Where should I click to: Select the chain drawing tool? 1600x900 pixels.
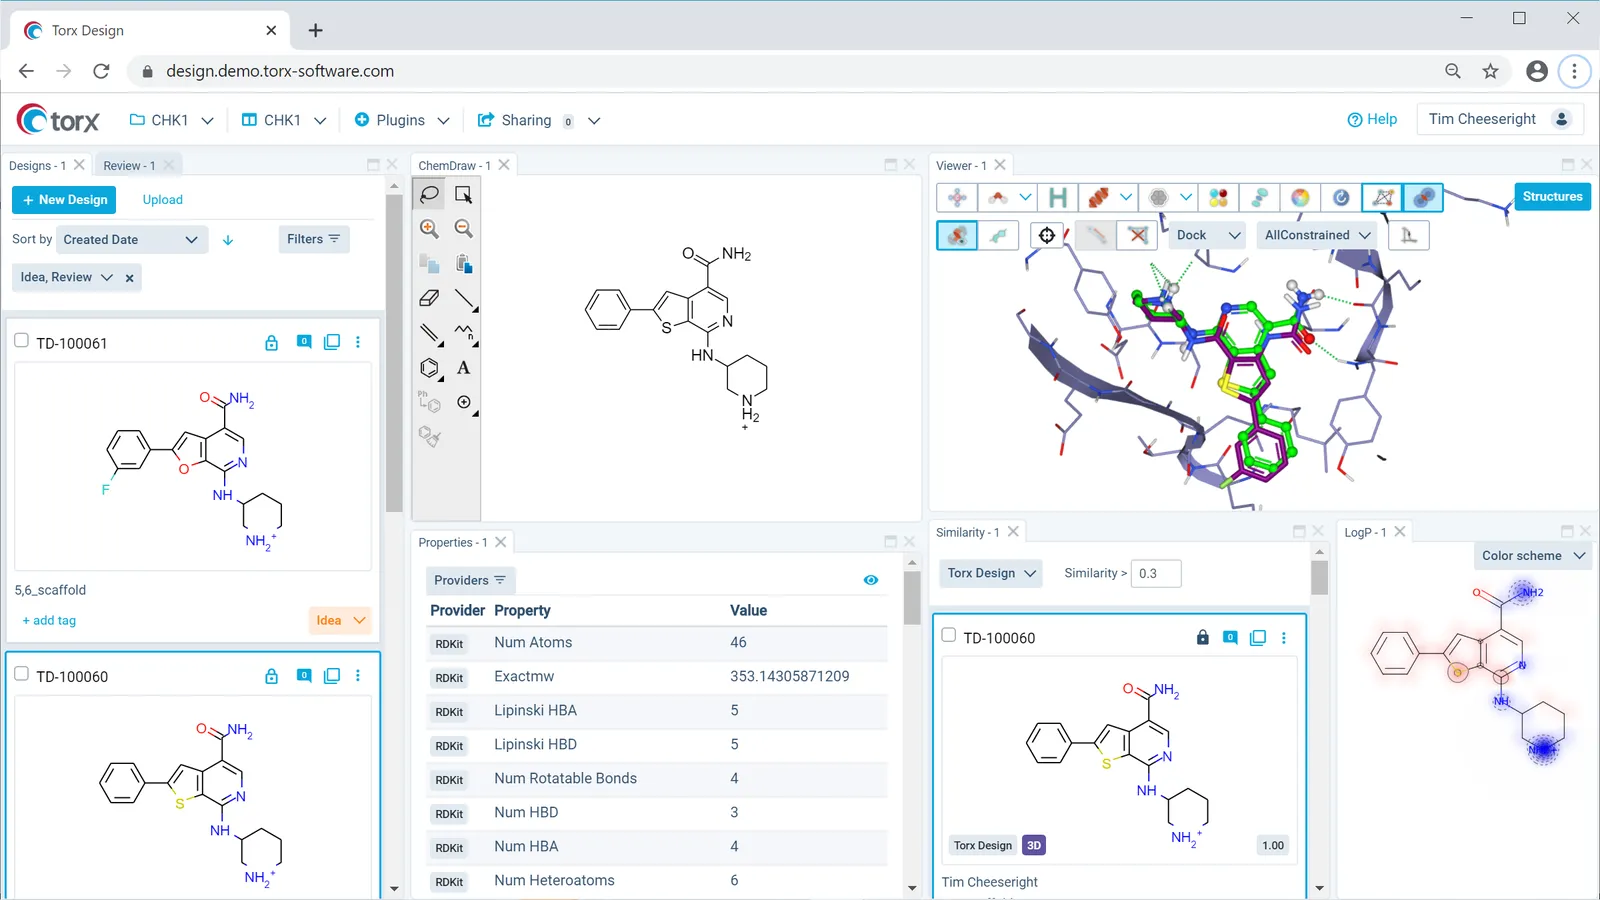463,333
